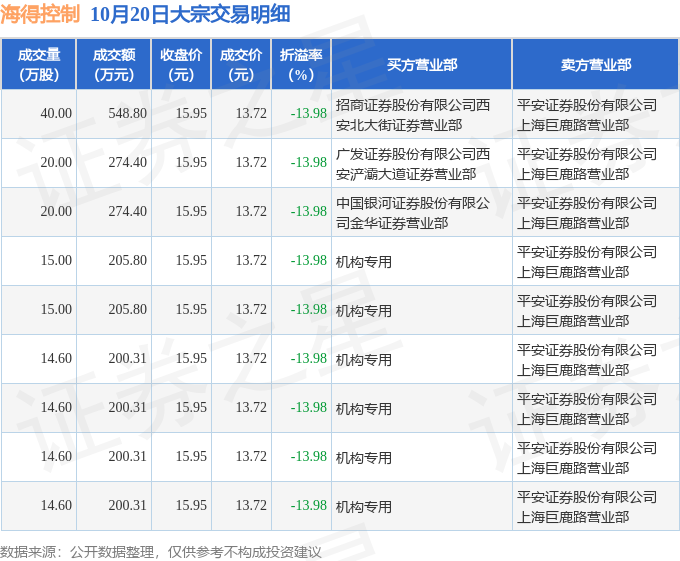Image resolution: width=680 pixels, height=561 pixels.
Task: Click the 548.80 transaction amount cell
Action: coord(126,114)
